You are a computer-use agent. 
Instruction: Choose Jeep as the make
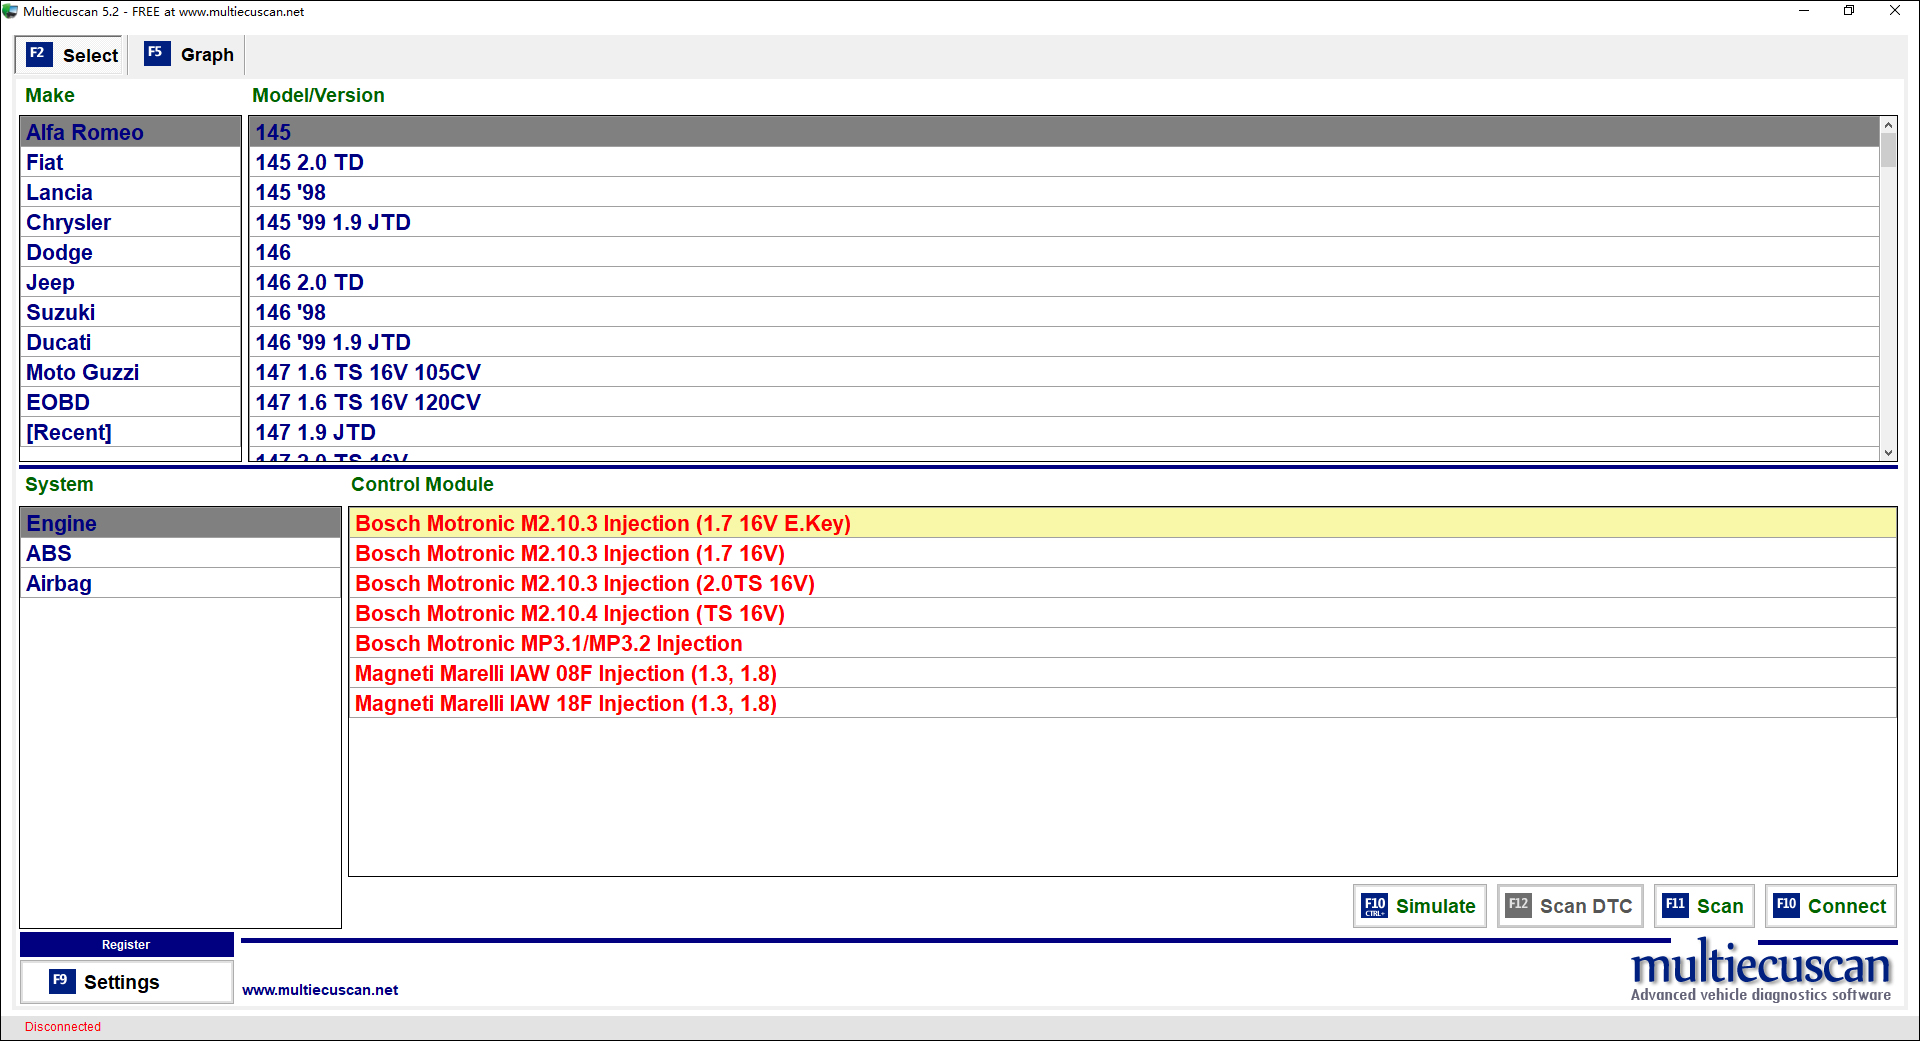(x=130, y=282)
